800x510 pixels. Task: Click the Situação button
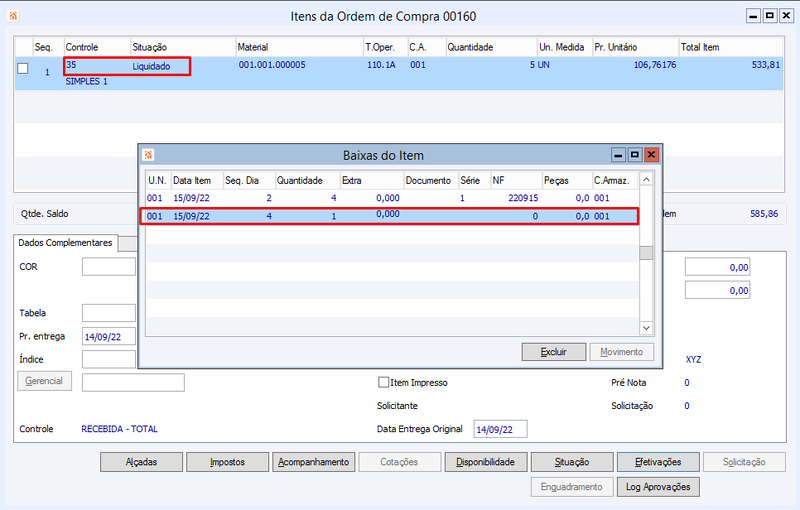click(572, 462)
